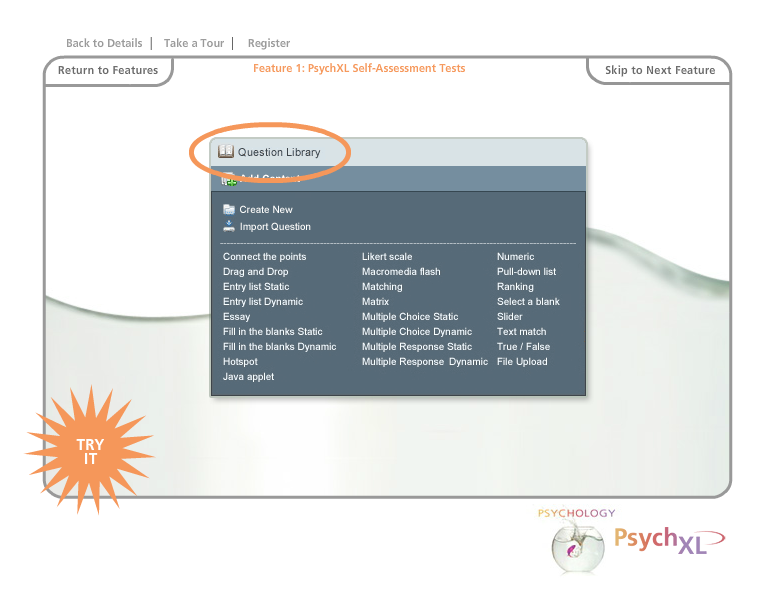Choose the Slider question type
The image size is (775, 592).
tap(510, 317)
